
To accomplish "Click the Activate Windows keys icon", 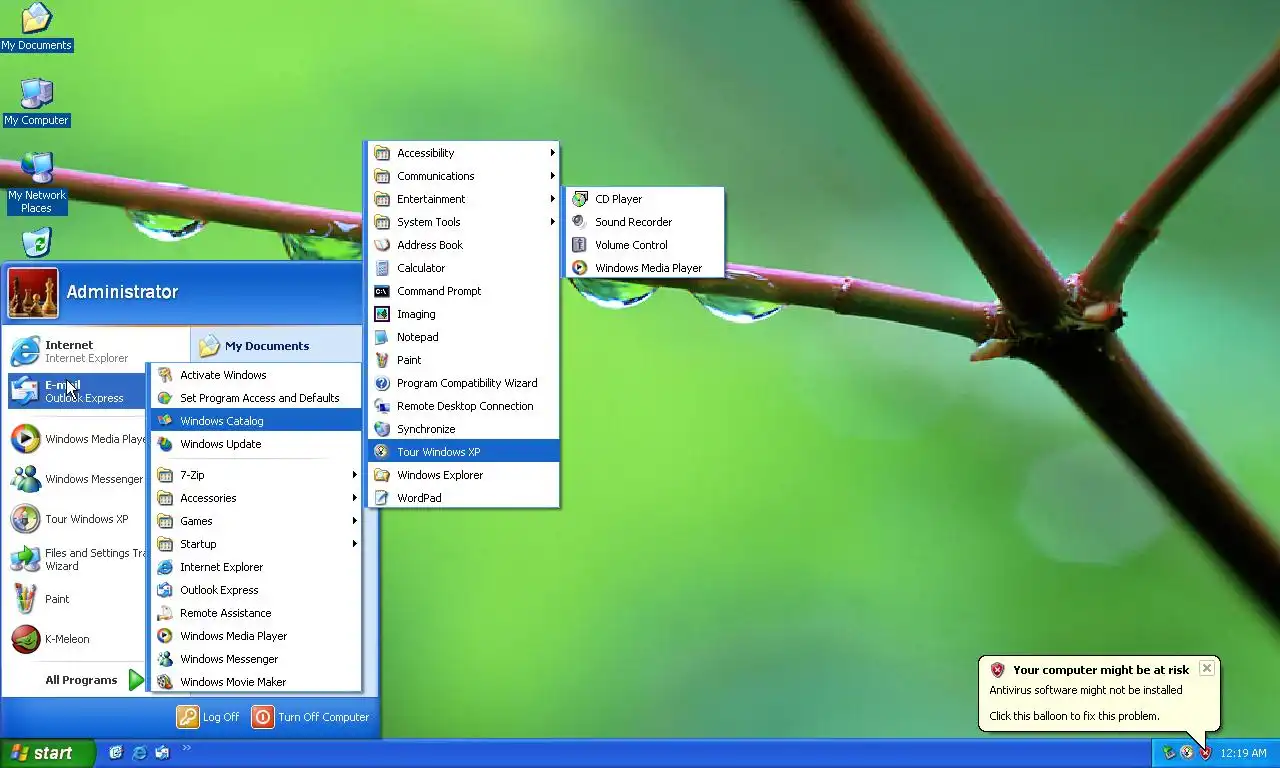I will click(164, 375).
